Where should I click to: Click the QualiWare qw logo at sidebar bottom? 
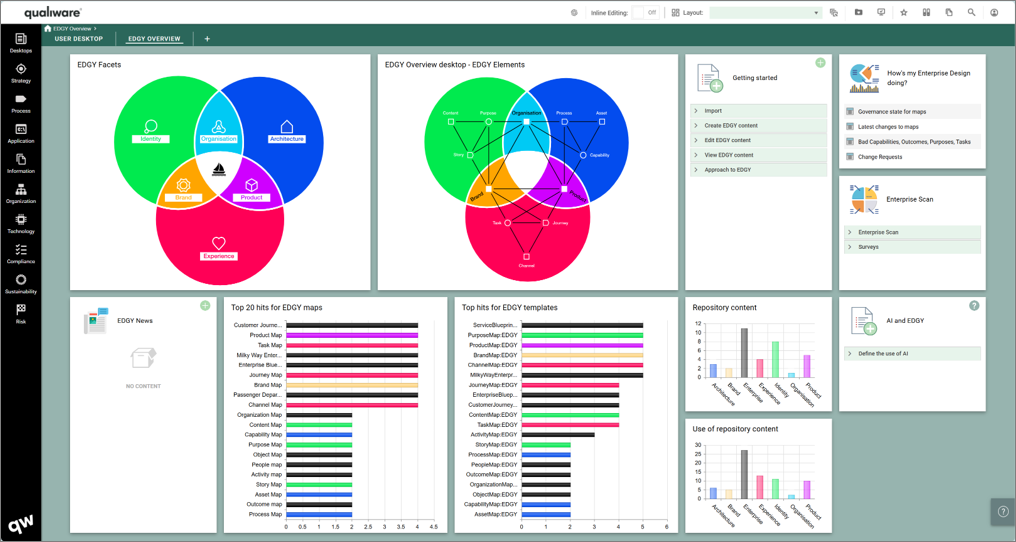[21, 523]
